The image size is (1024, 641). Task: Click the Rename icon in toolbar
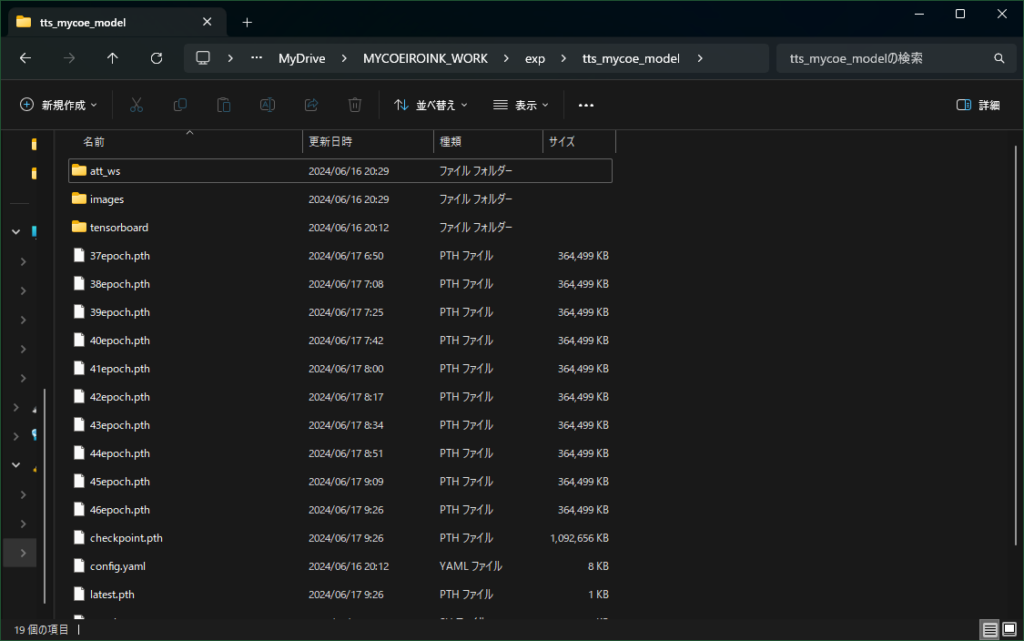click(267, 105)
